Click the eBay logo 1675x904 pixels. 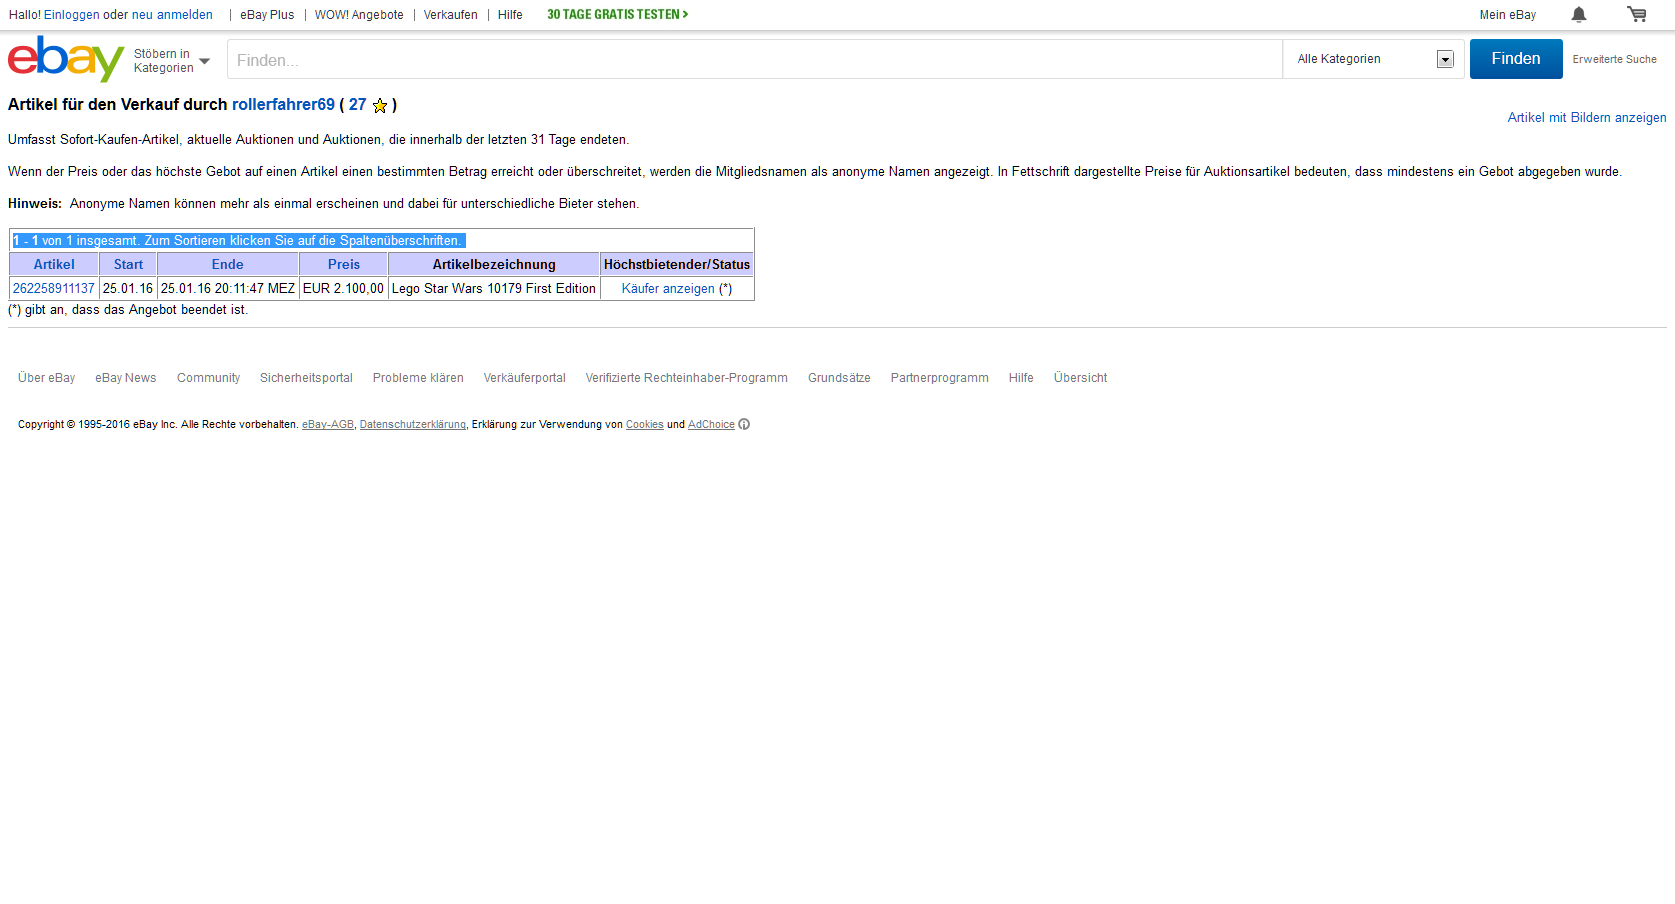pyautogui.click(x=66, y=59)
